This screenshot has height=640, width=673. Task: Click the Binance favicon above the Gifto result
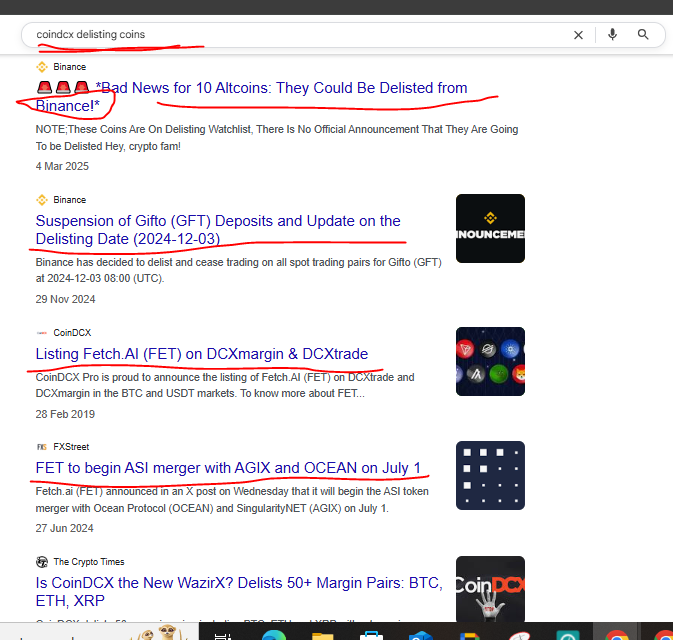click(42, 200)
